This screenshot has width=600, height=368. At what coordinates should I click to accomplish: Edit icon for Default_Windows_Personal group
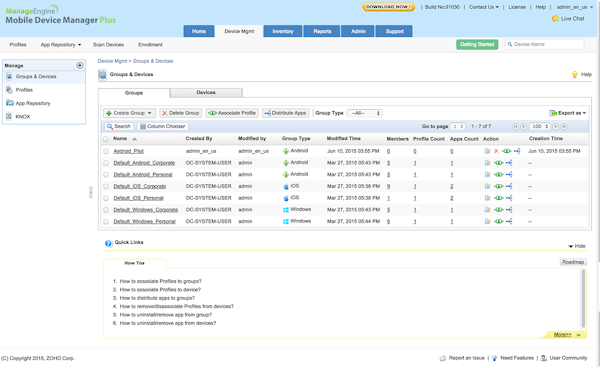[x=488, y=221]
